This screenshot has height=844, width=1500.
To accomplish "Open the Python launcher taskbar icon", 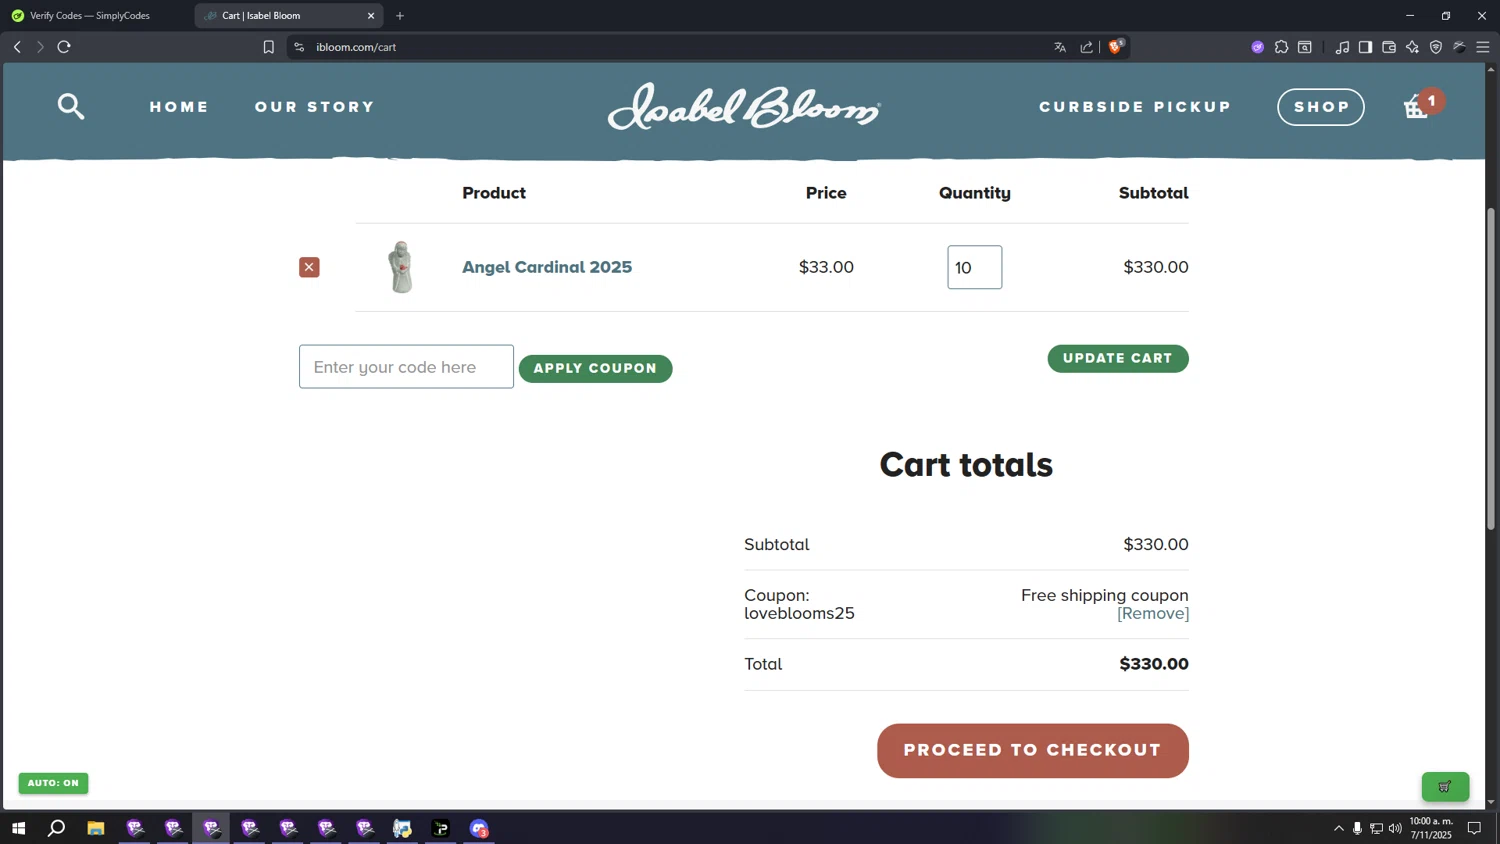I will (402, 828).
